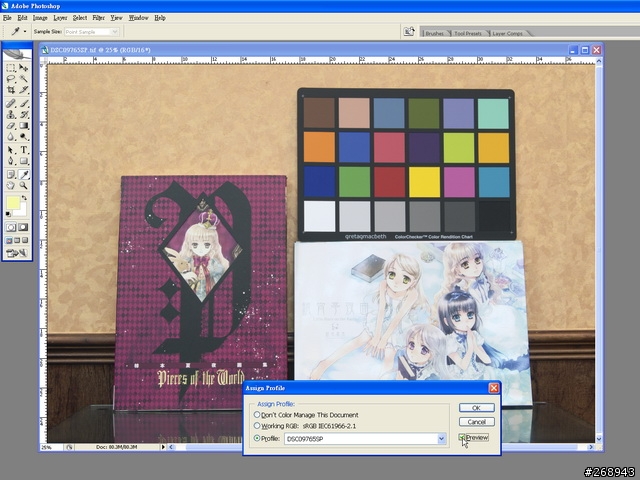Open the Profile dropdown list

click(441, 439)
